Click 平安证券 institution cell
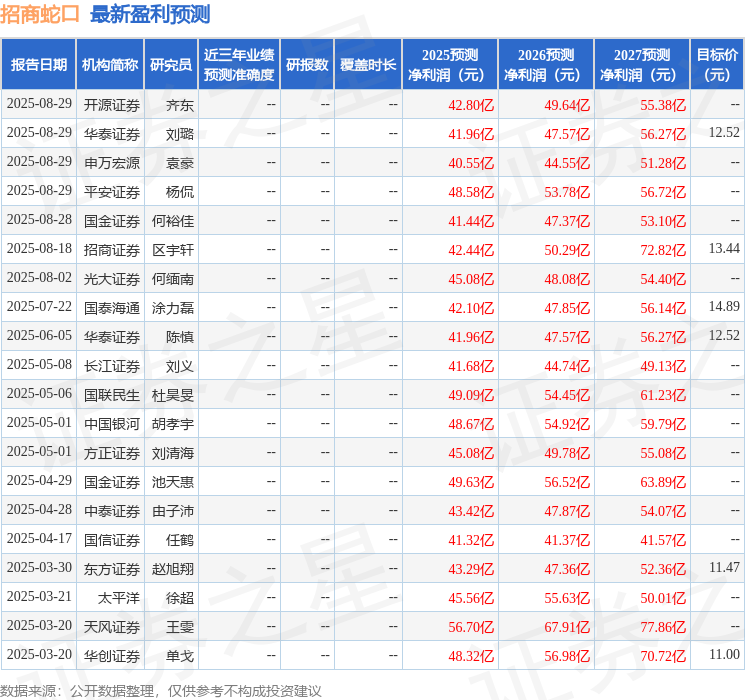Viewport: 745px width, 700px height. tap(112, 192)
